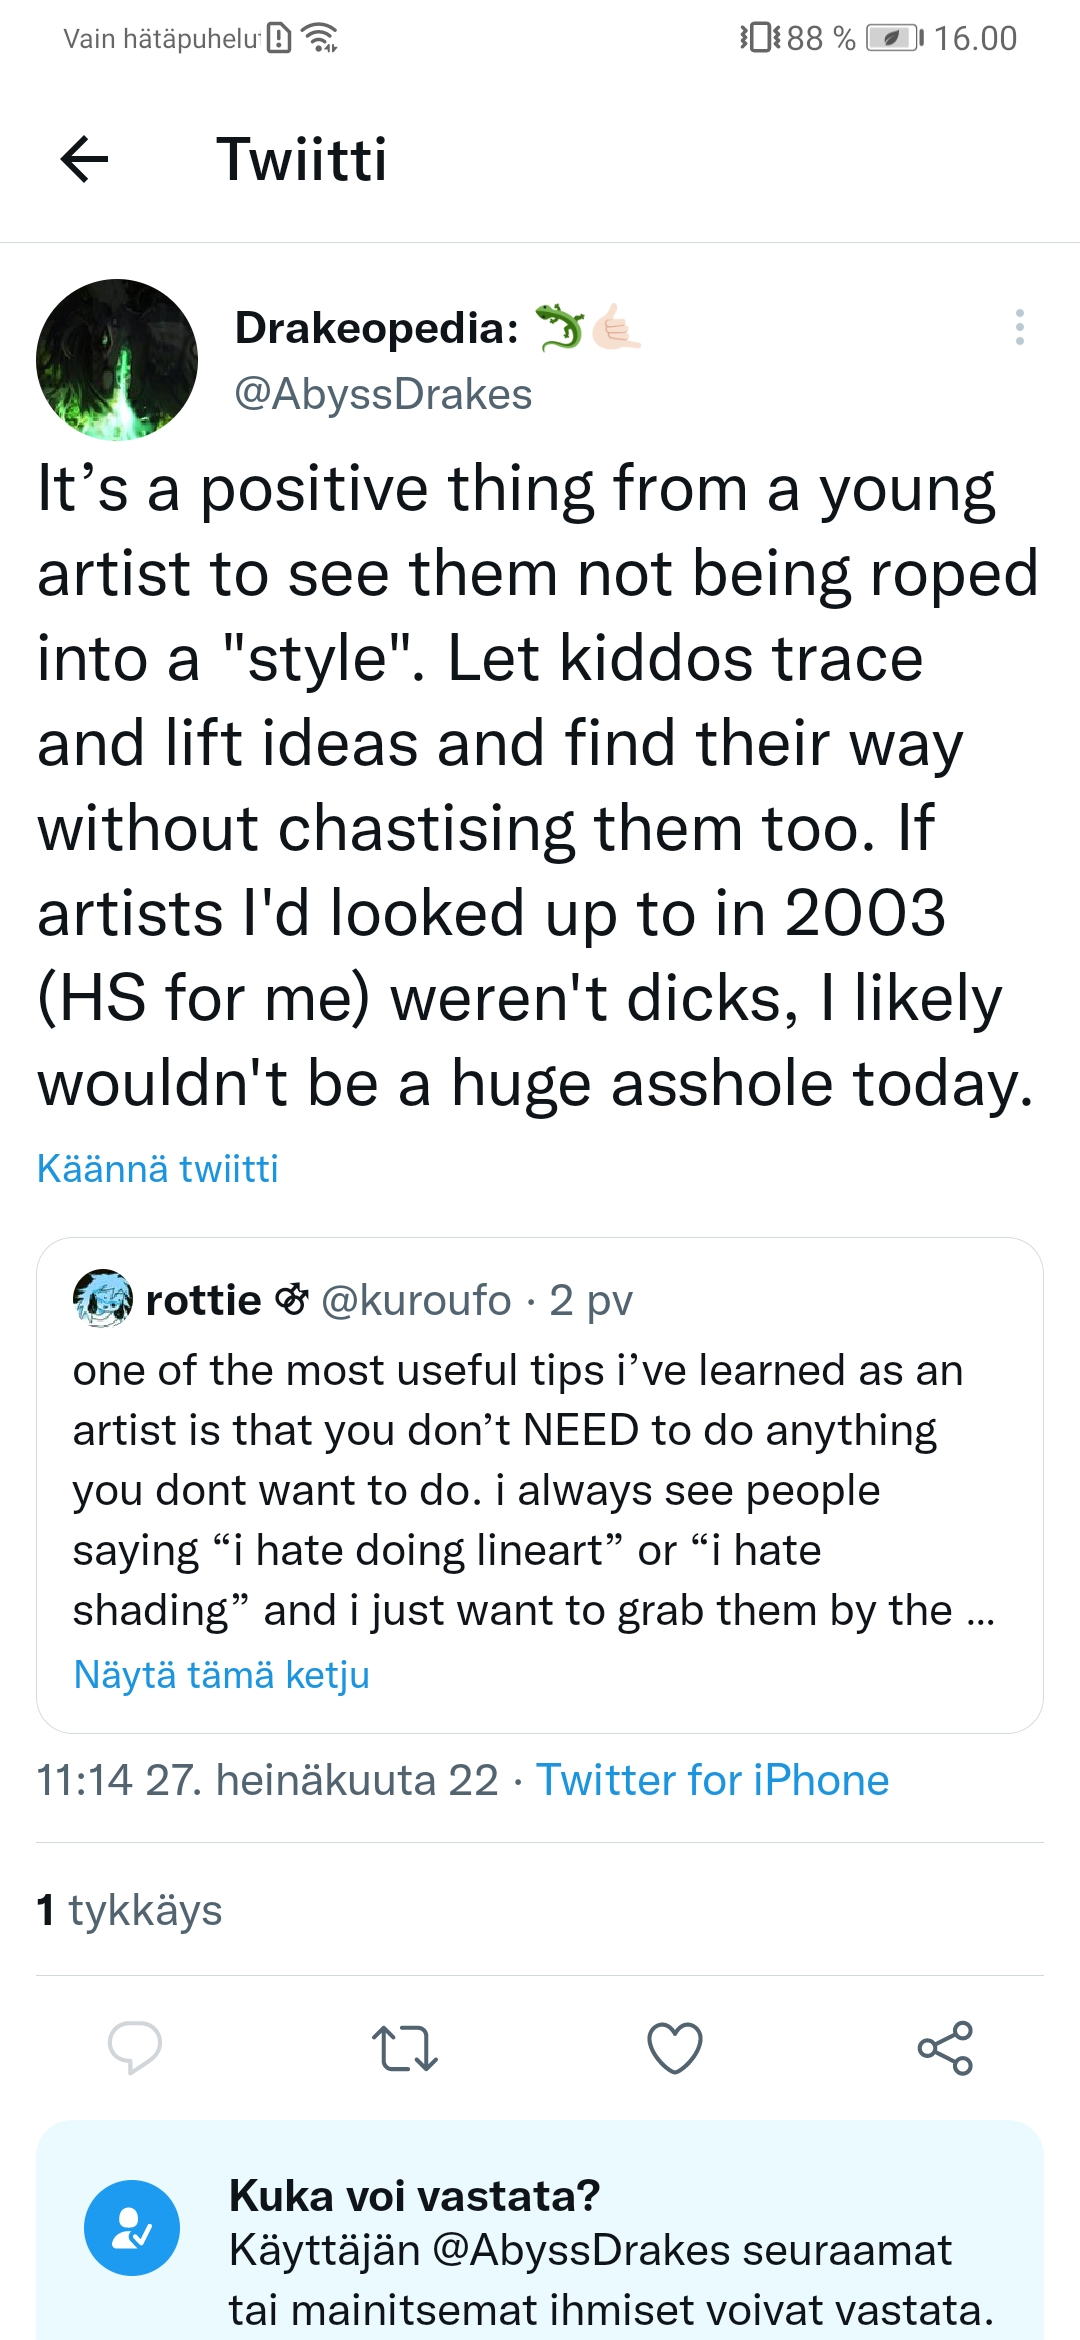The width and height of the screenshot is (1080, 2340).
Task: View the 1 tykkäys likes list
Action: (x=129, y=1909)
